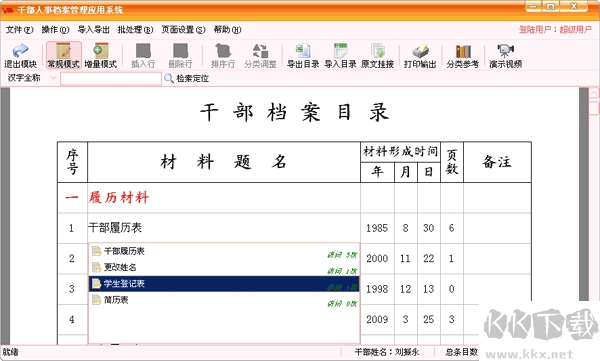Click the 材料题名 column header

[x=223, y=162]
